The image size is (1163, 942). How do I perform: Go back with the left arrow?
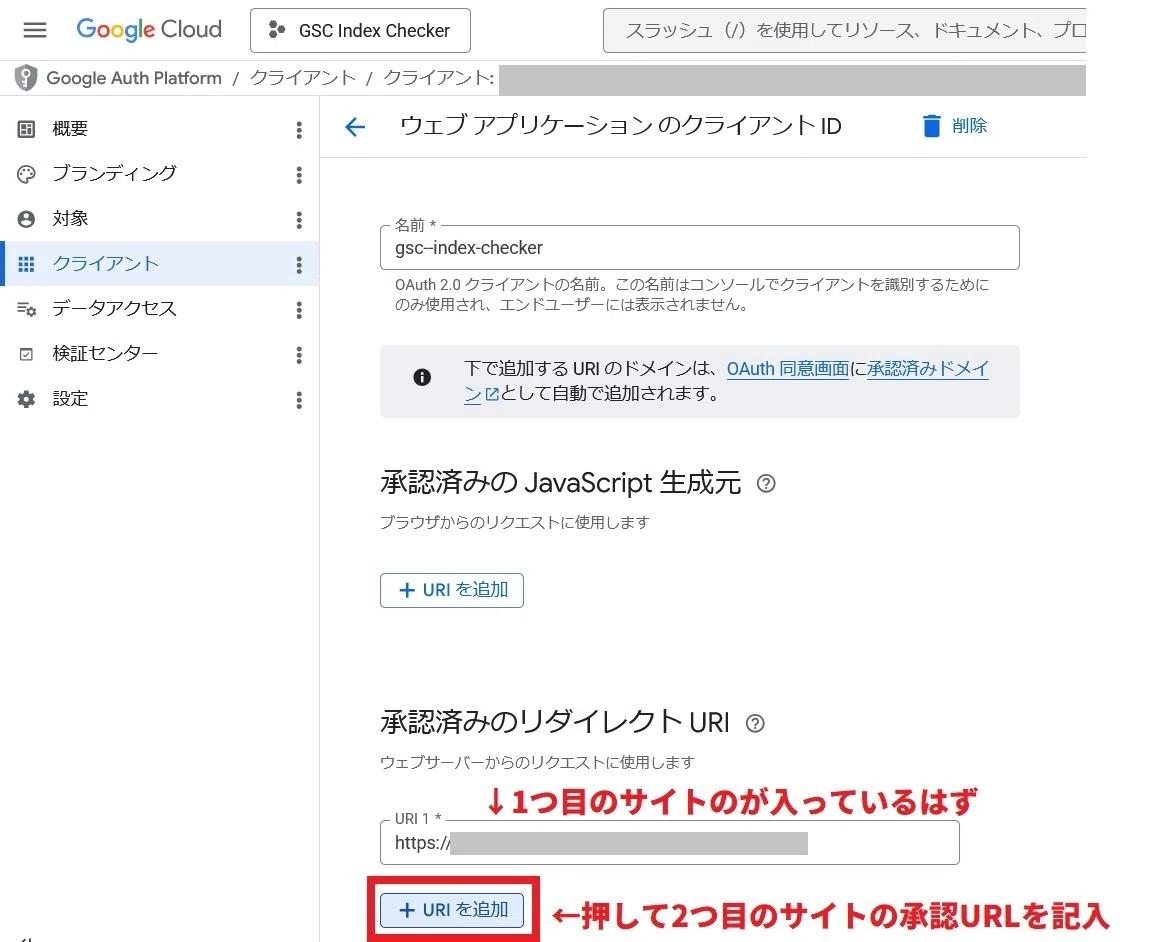355,127
